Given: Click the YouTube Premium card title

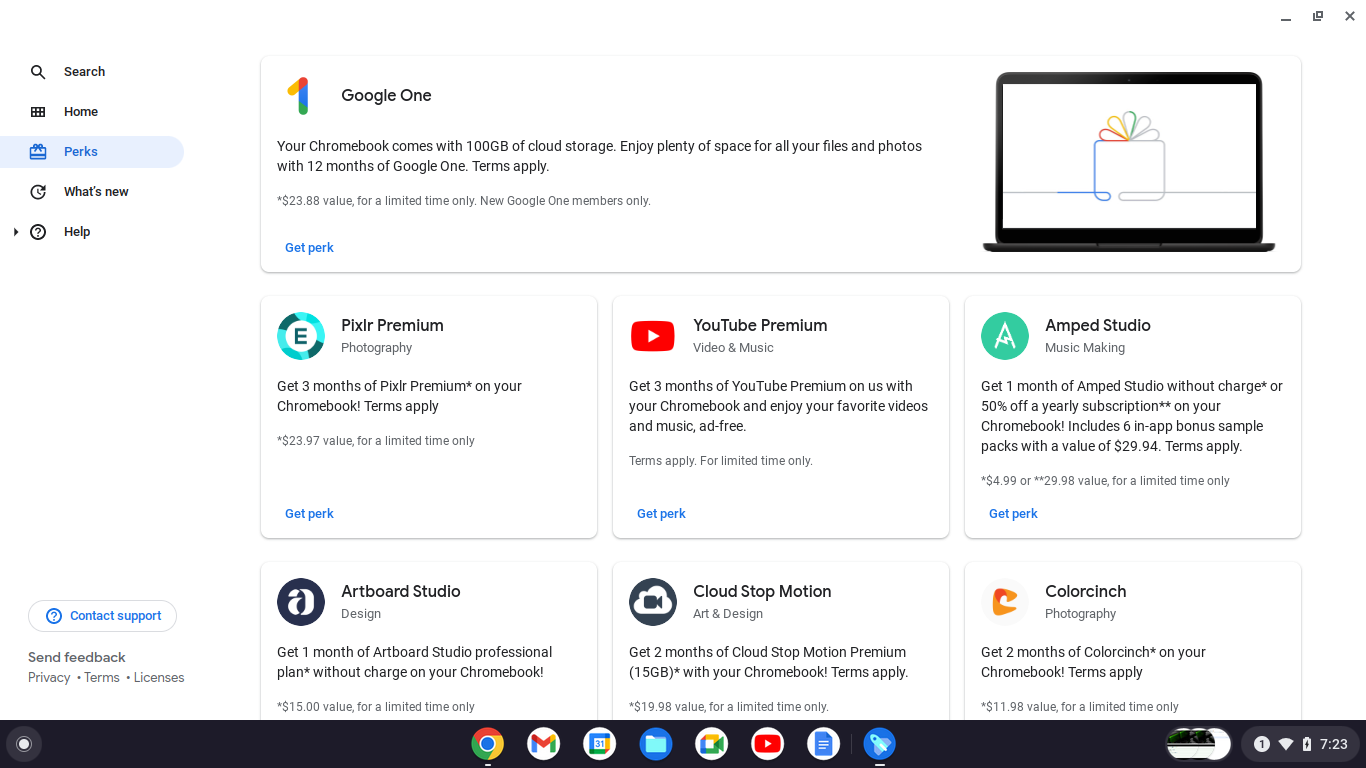Looking at the screenshot, I should click(x=760, y=326).
